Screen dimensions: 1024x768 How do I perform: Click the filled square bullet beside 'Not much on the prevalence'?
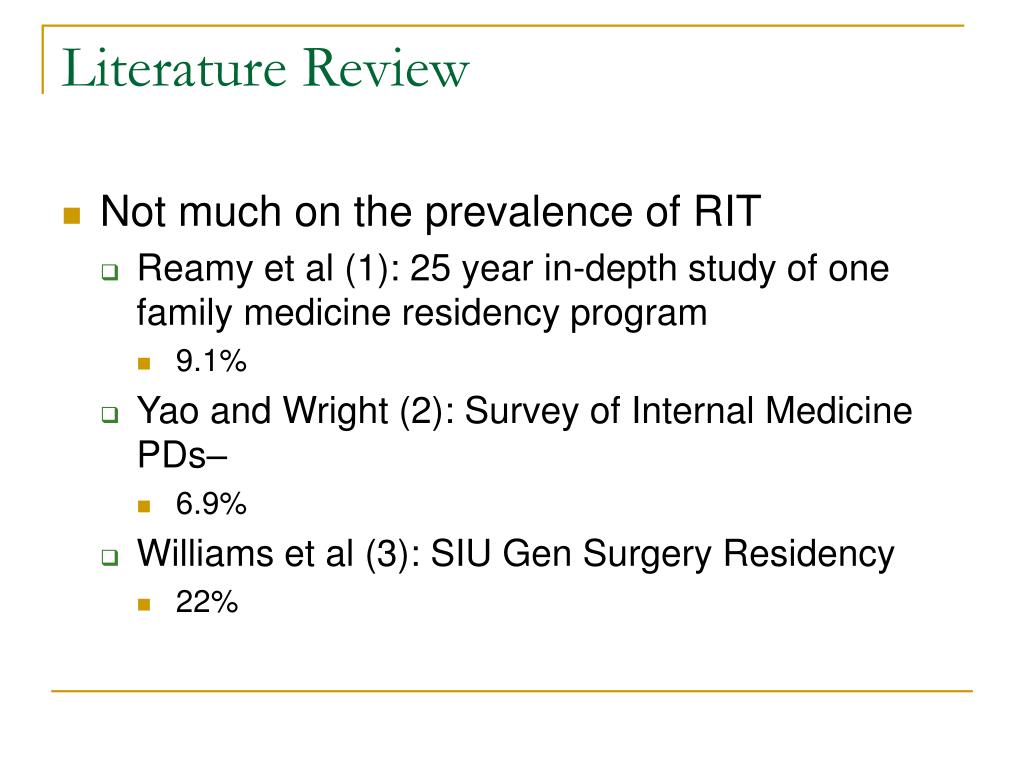(x=72, y=215)
